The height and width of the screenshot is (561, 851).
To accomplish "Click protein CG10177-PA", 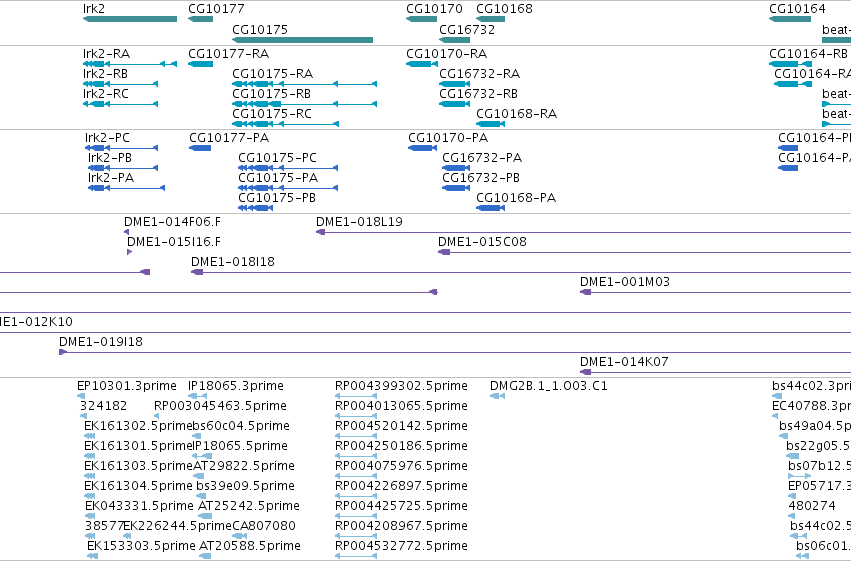I will tap(200, 148).
